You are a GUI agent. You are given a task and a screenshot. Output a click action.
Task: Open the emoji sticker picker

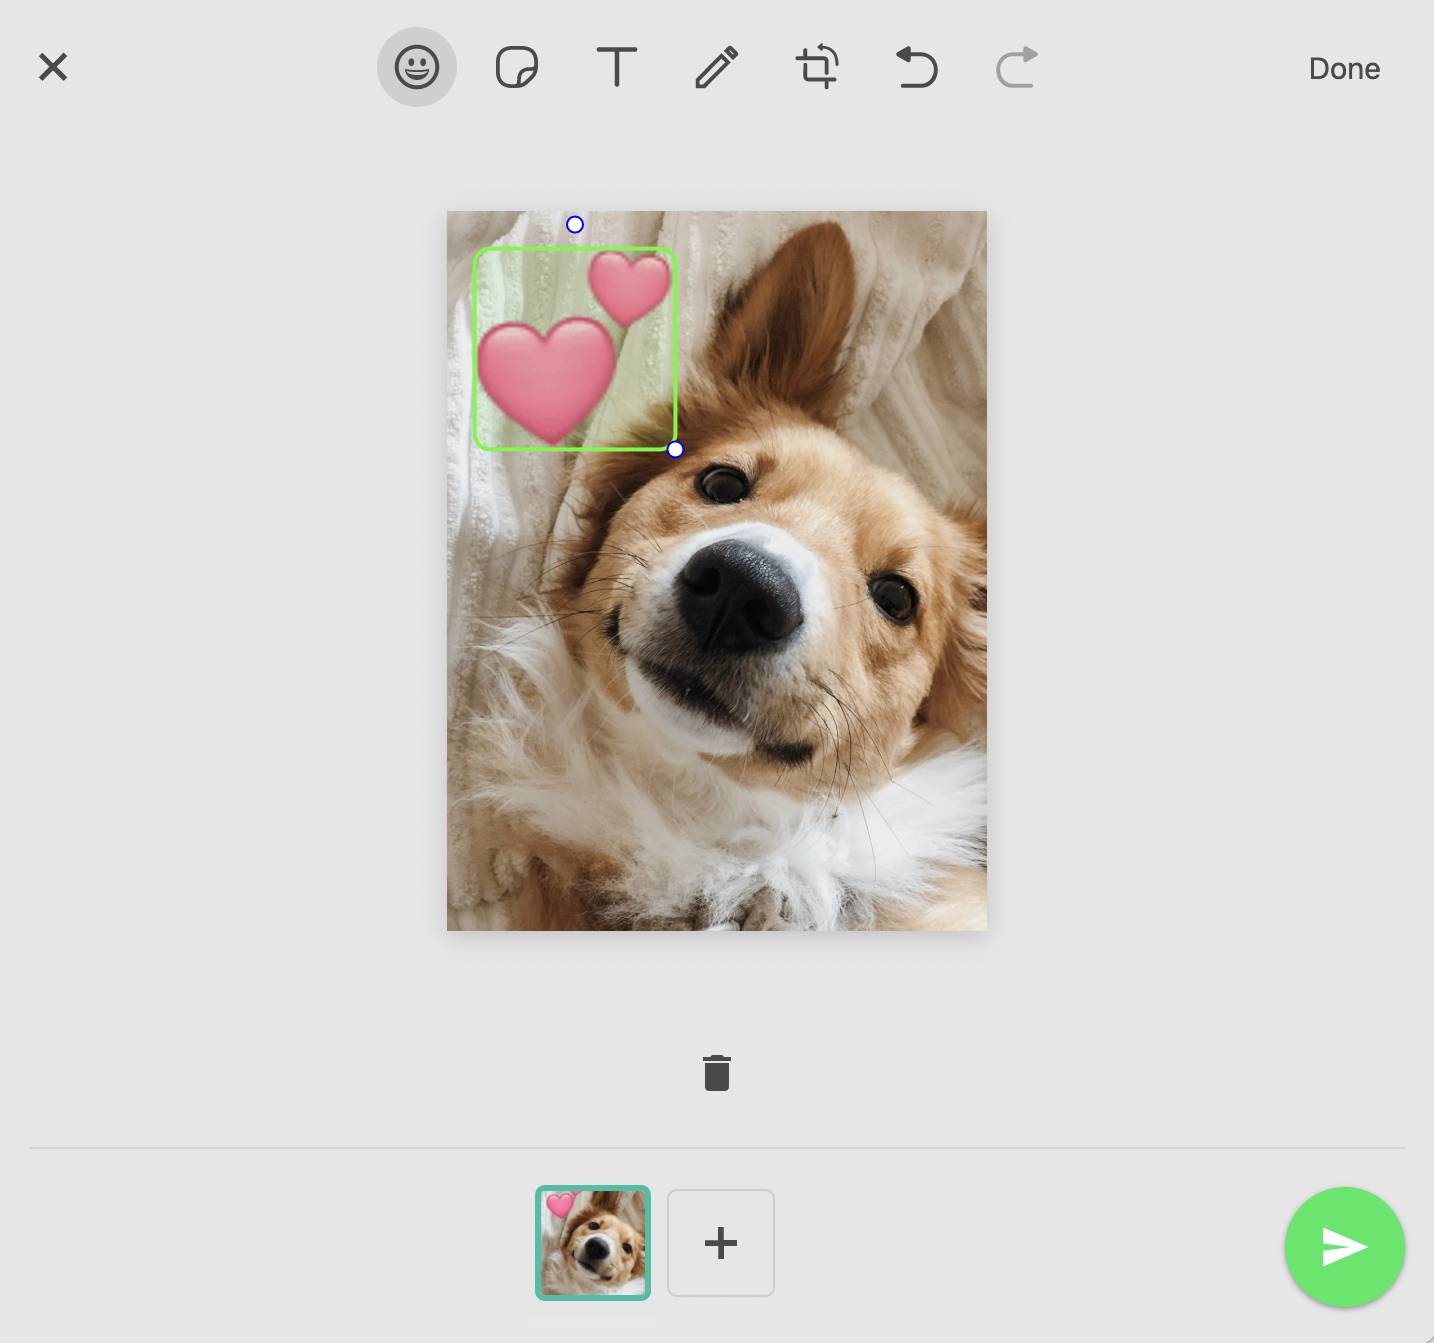click(417, 67)
